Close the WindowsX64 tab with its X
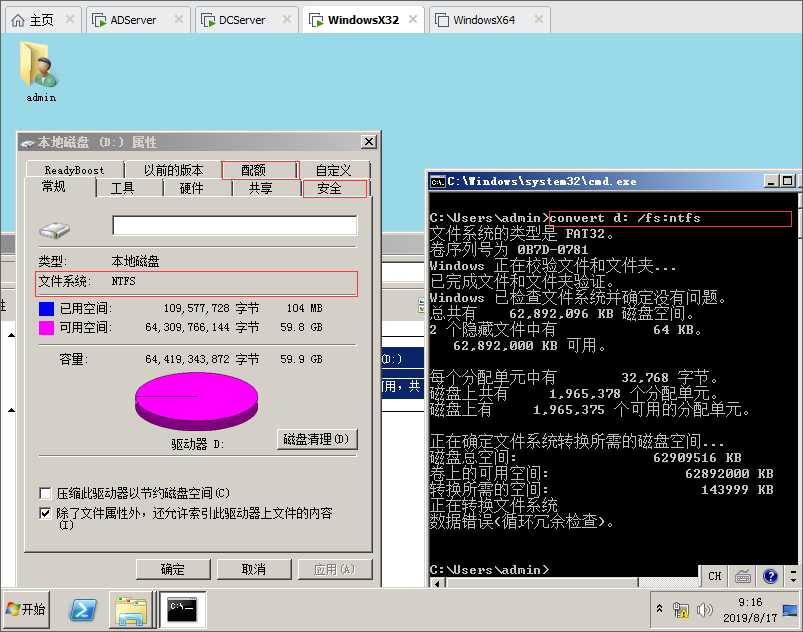The height and width of the screenshot is (632, 803). pos(538,19)
